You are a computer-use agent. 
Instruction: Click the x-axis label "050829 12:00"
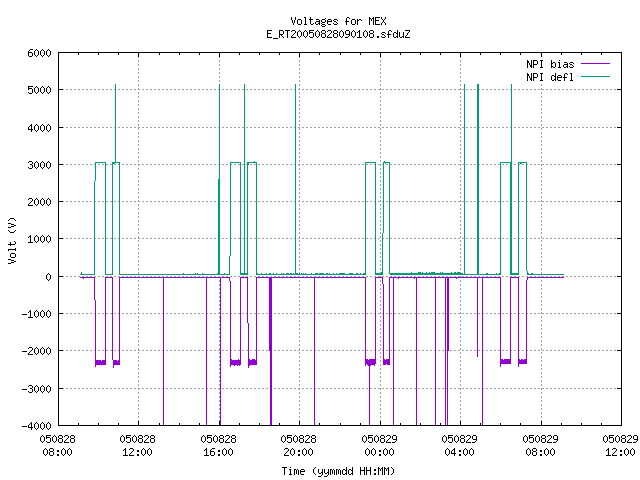pyautogui.click(x=620, y=446)
